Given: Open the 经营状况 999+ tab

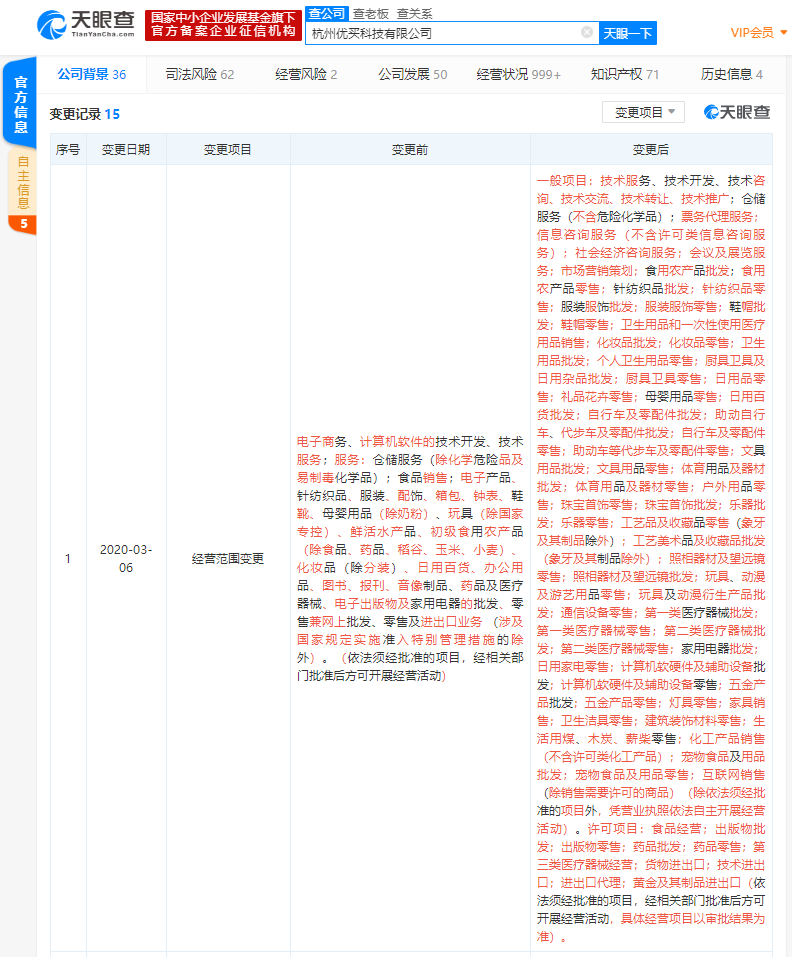Looking at the screenshot, I should tap(518, 74).
